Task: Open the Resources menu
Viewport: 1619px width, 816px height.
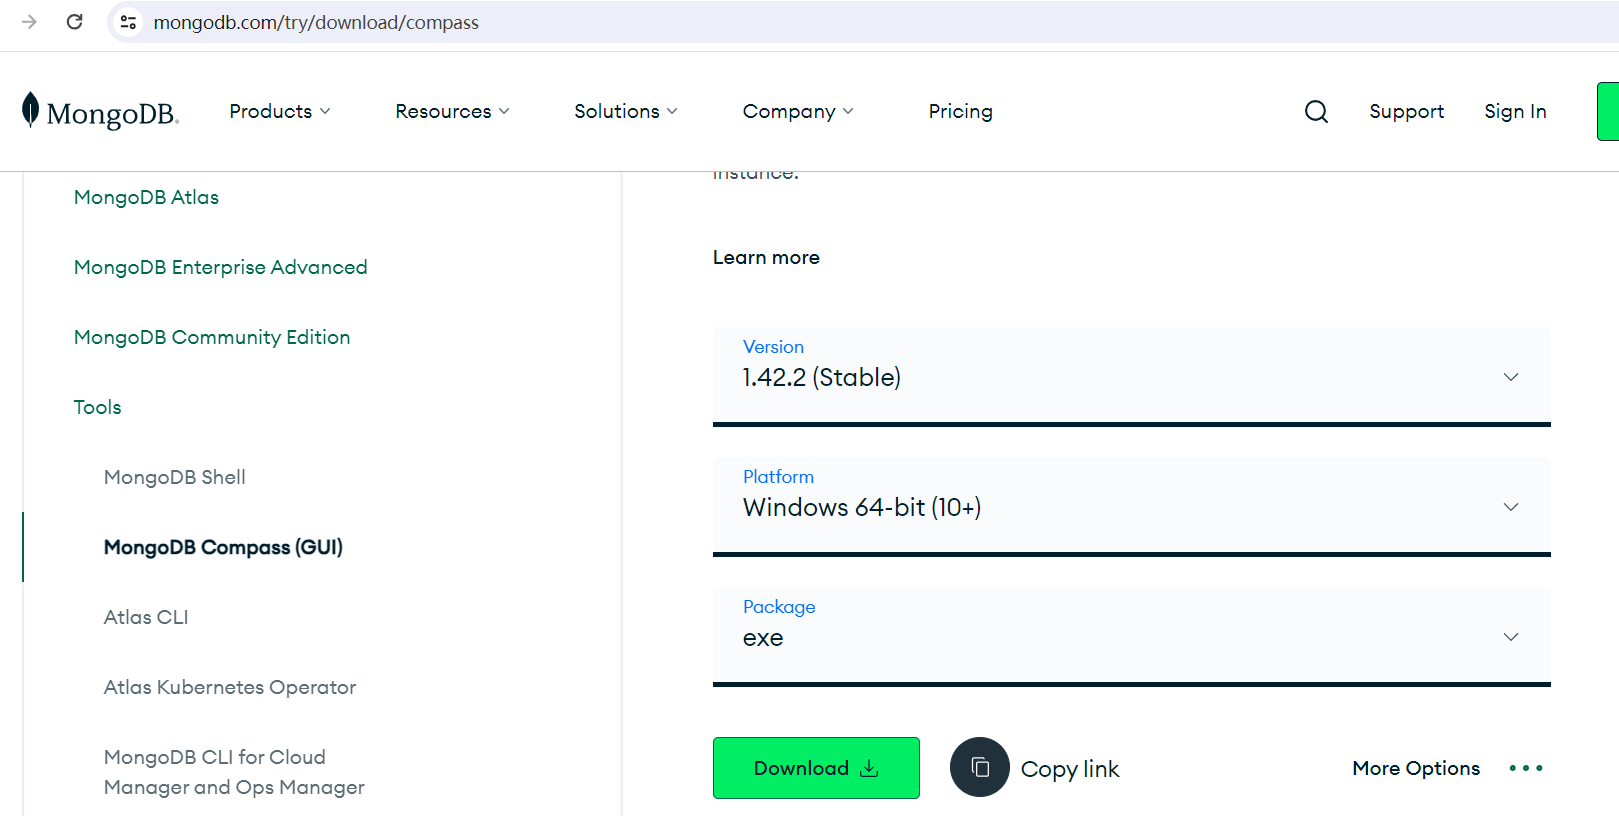Action: tap(452, 111)
